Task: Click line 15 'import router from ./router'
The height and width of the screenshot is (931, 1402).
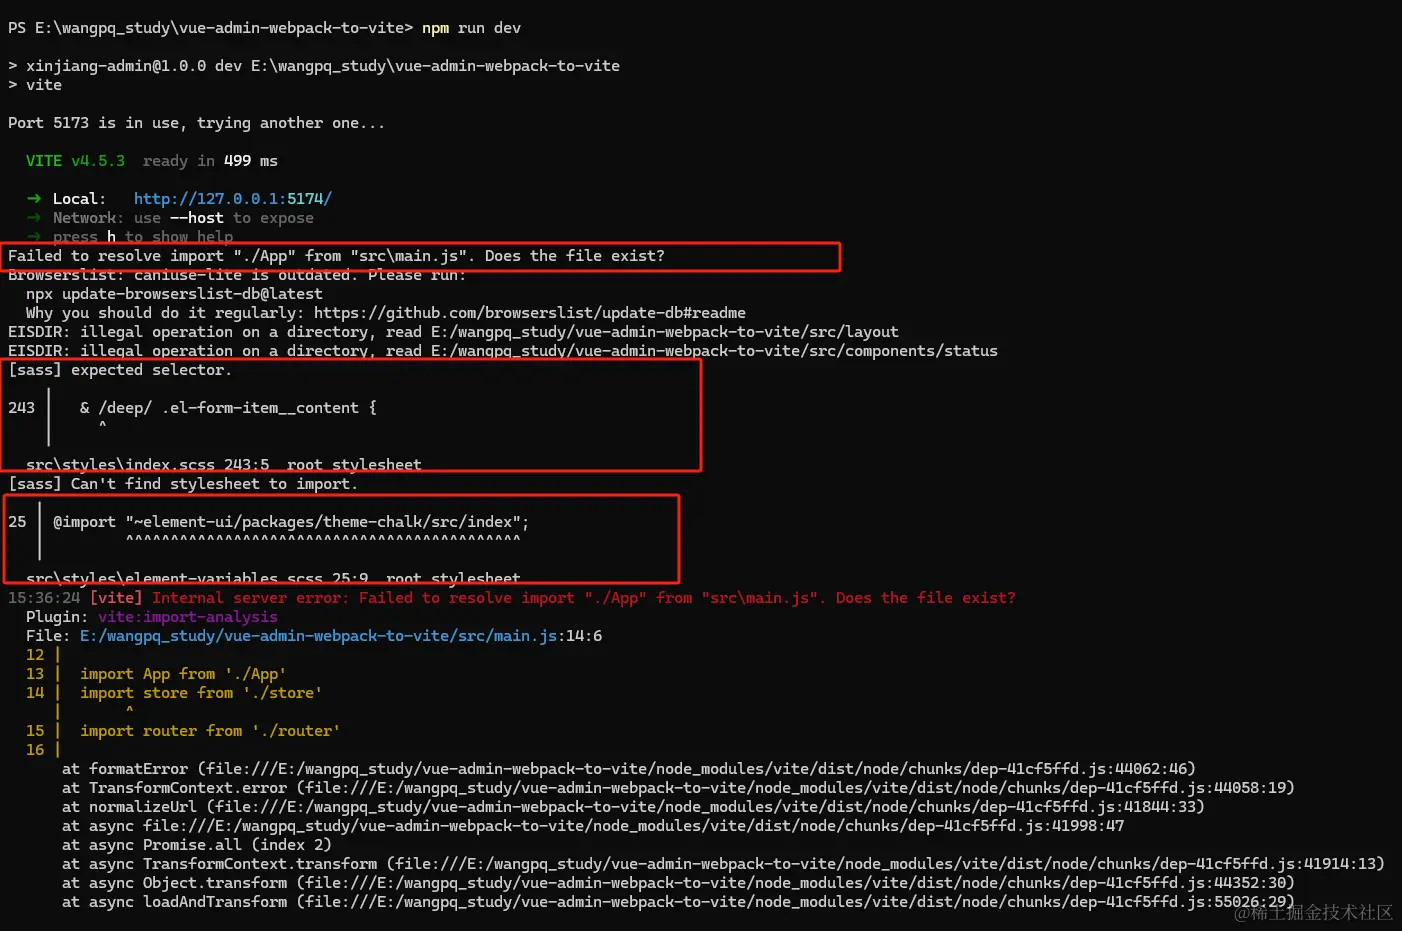Action: 210,731
